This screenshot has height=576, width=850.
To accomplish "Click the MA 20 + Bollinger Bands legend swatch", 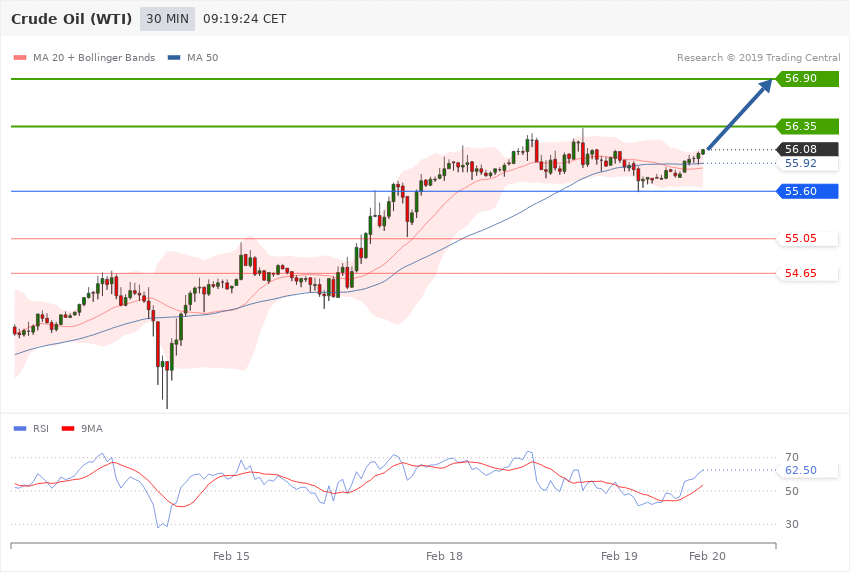I will click(x=20, y=57).
